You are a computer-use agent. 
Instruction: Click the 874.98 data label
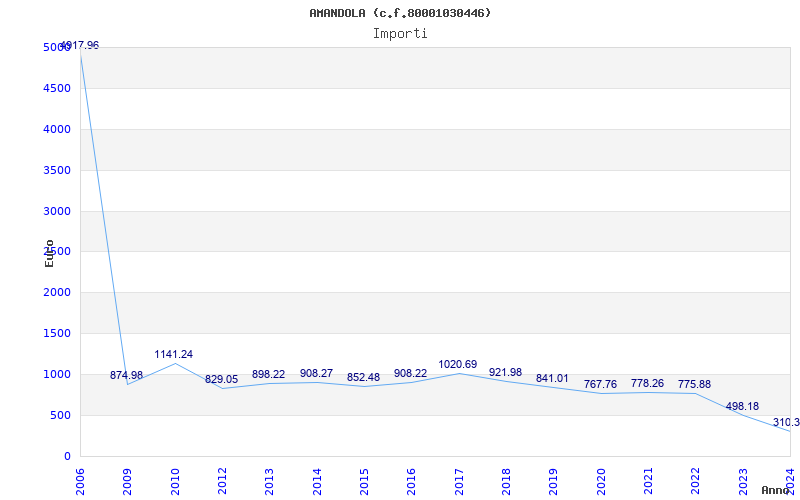pos(127,376)
